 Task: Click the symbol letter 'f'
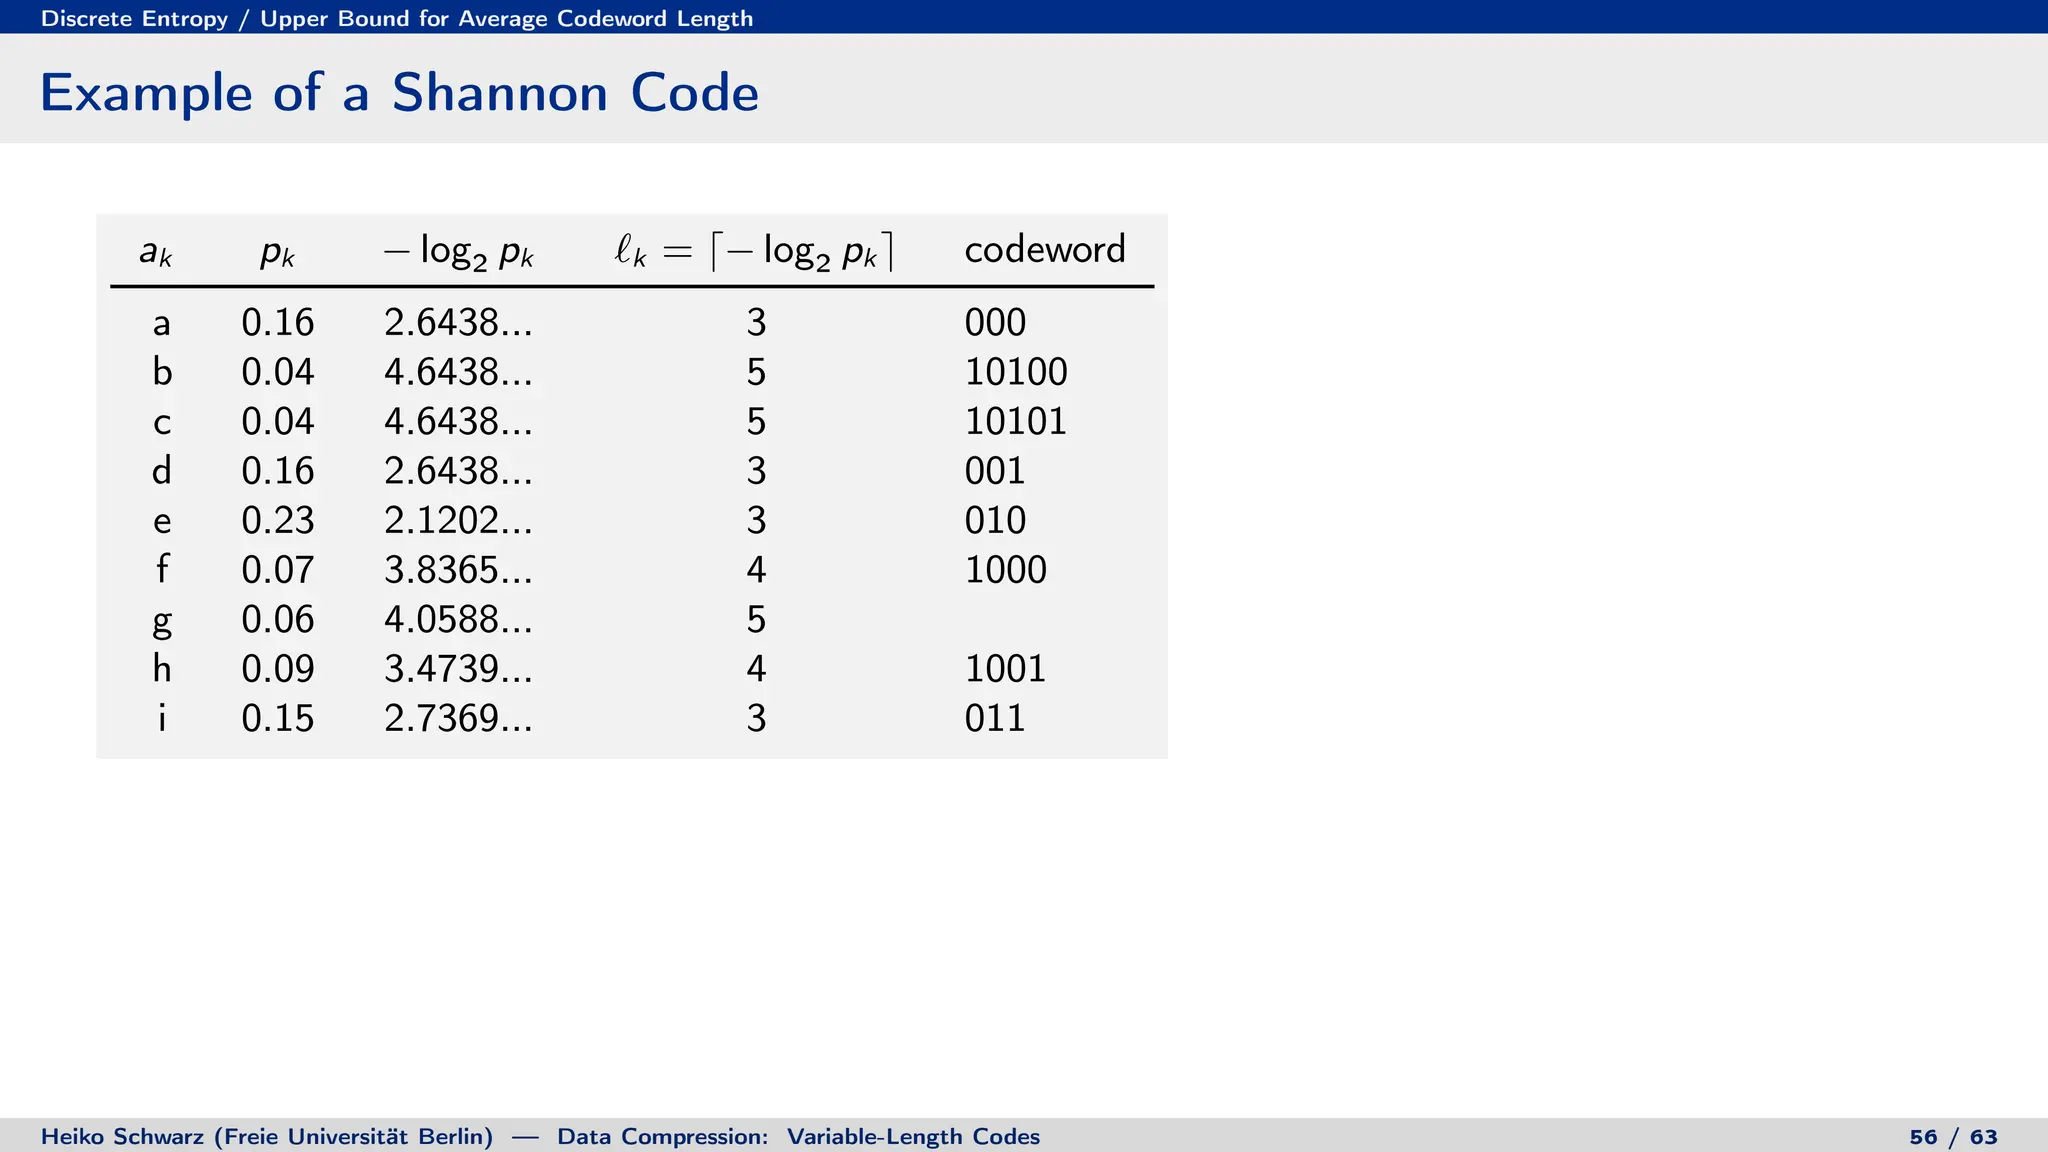(x=162, y=569)
